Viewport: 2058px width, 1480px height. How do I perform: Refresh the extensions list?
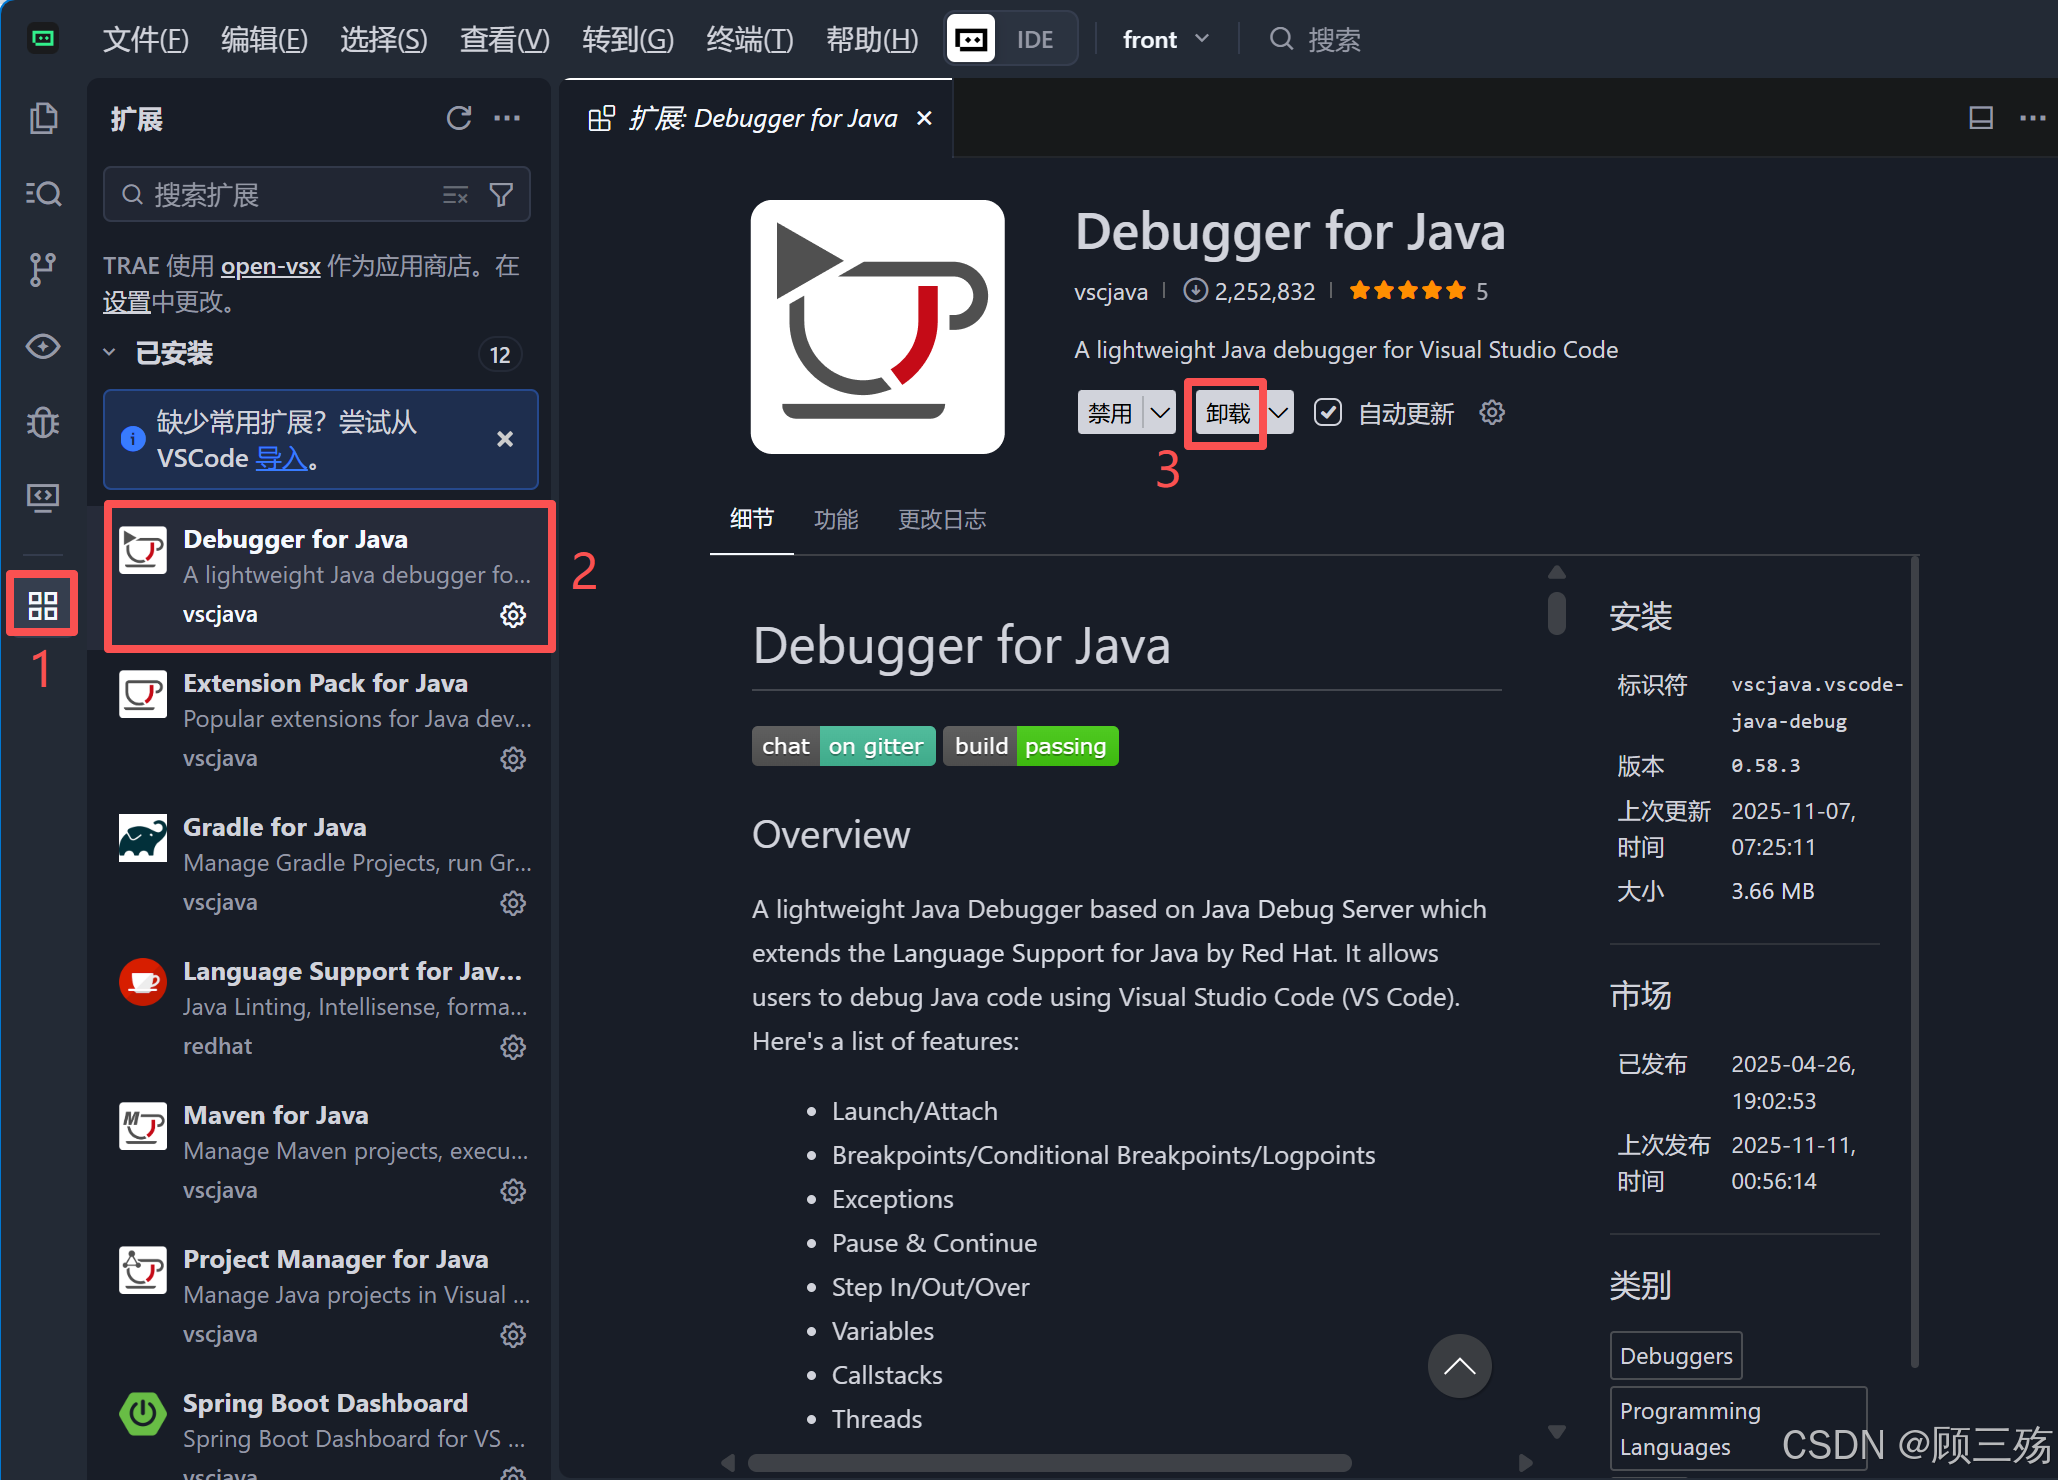coord(458,118)
